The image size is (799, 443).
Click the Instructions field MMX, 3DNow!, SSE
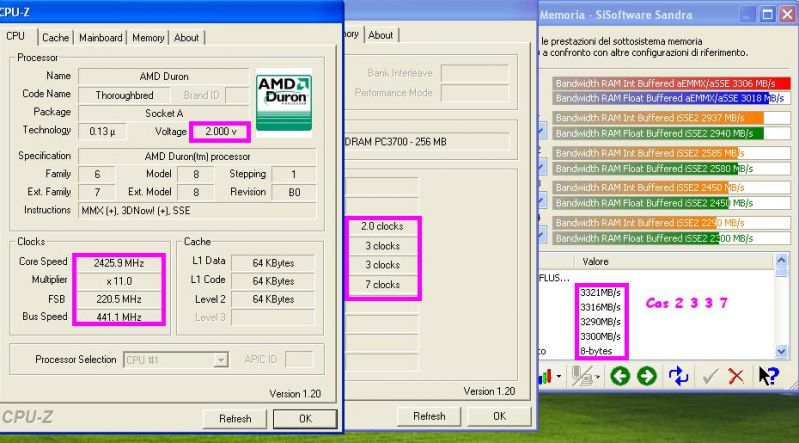197,211
